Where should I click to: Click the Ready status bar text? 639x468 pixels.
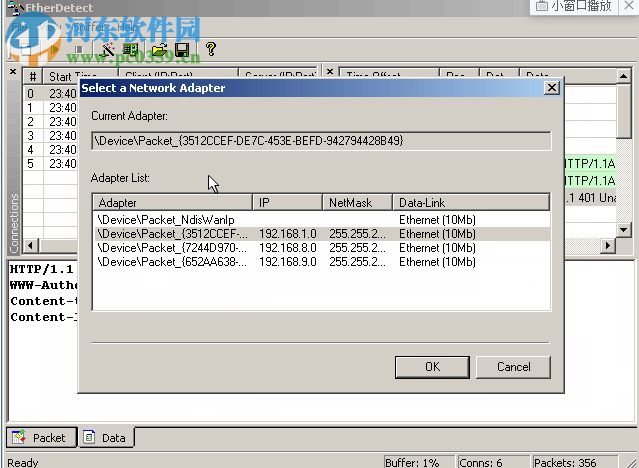[x=23, y=462]
